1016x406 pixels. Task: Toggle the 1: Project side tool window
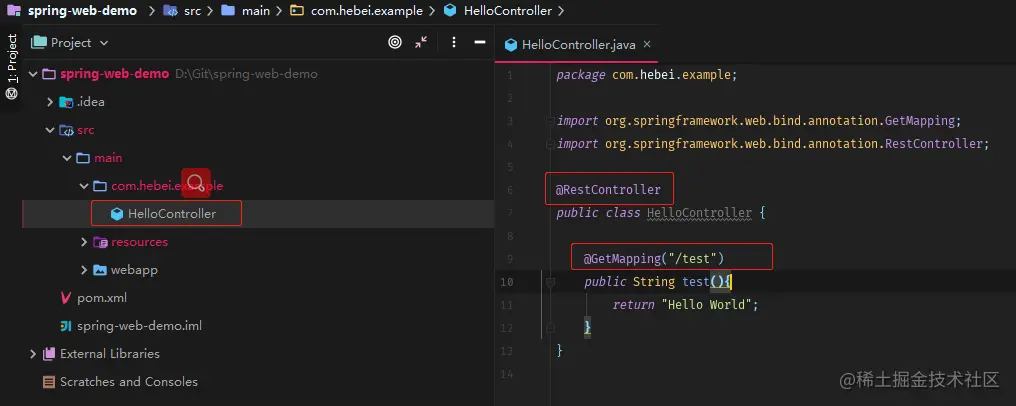(11, 65)
